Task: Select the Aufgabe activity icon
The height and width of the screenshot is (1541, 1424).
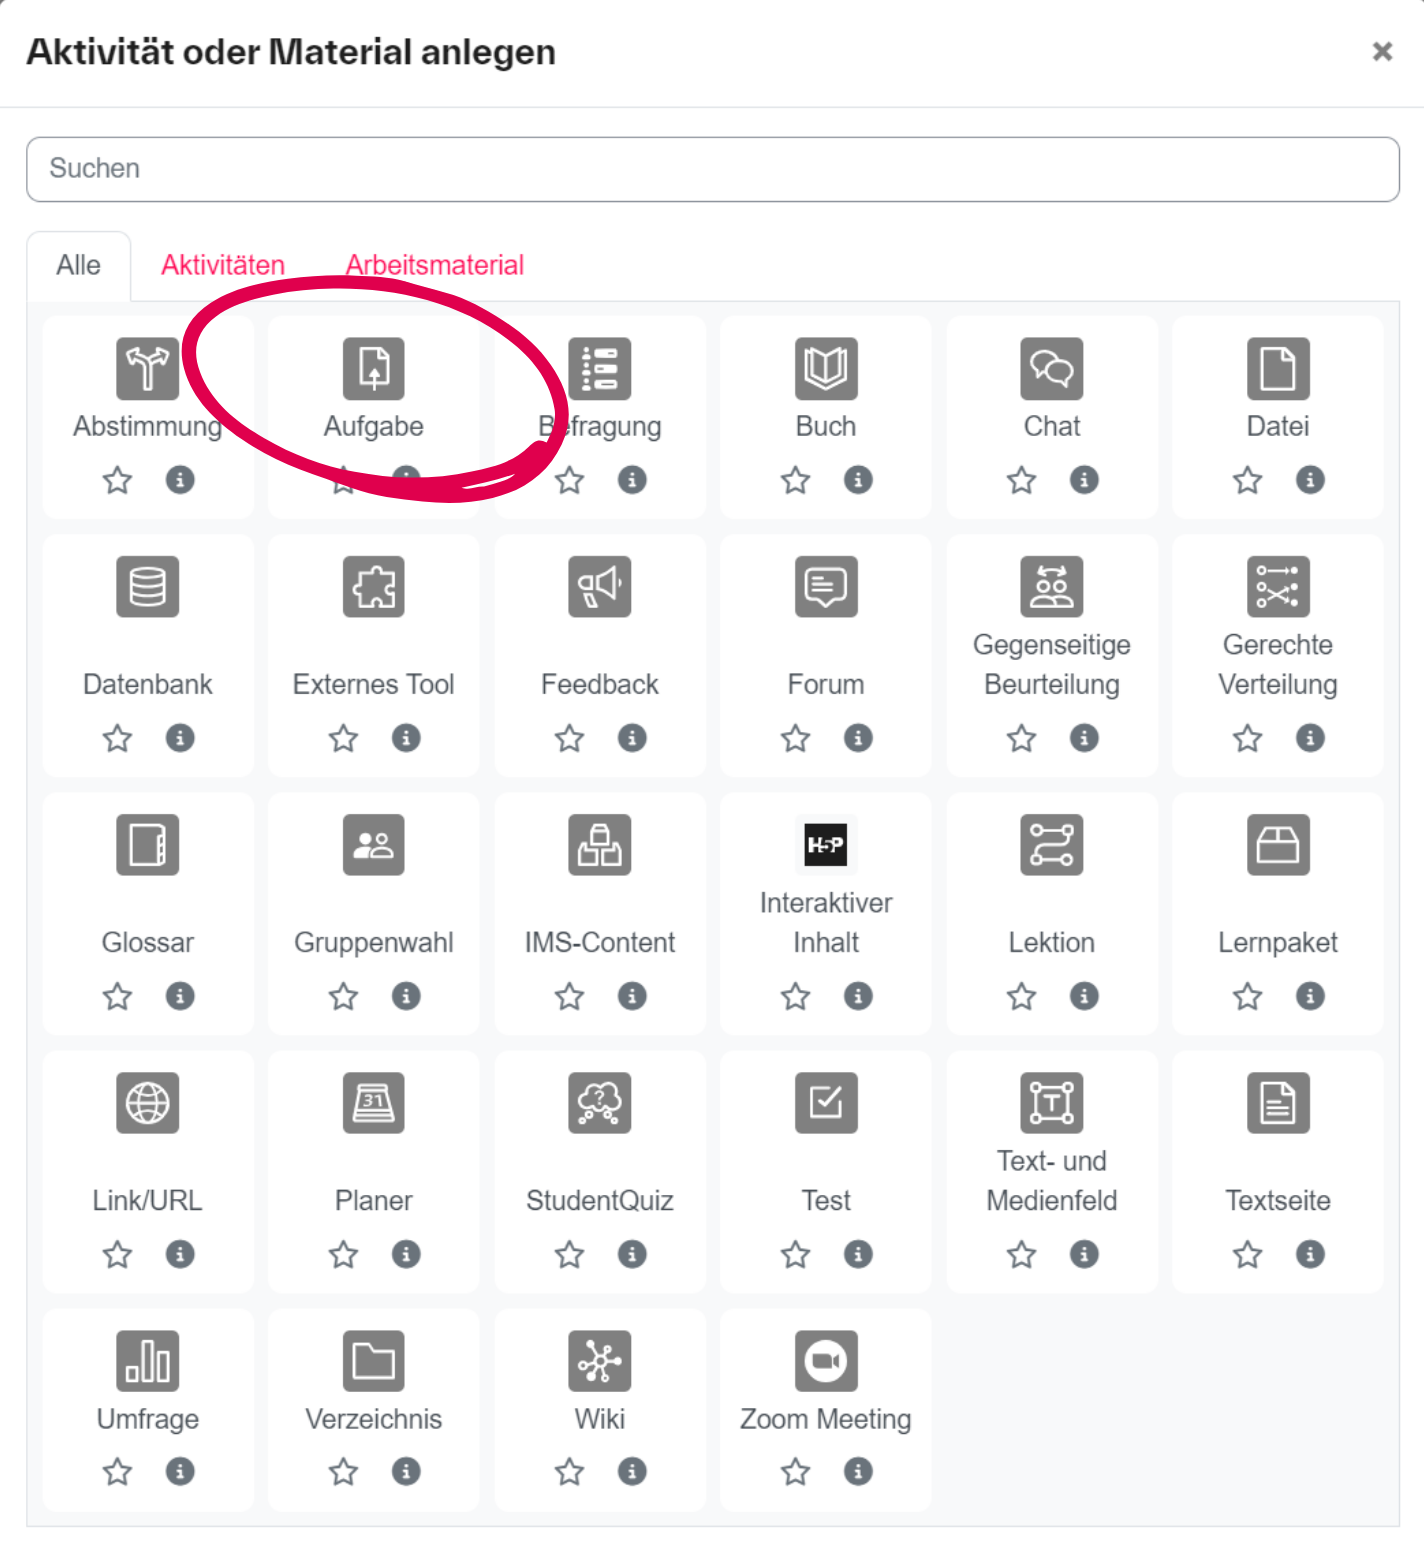Action: 373,368
